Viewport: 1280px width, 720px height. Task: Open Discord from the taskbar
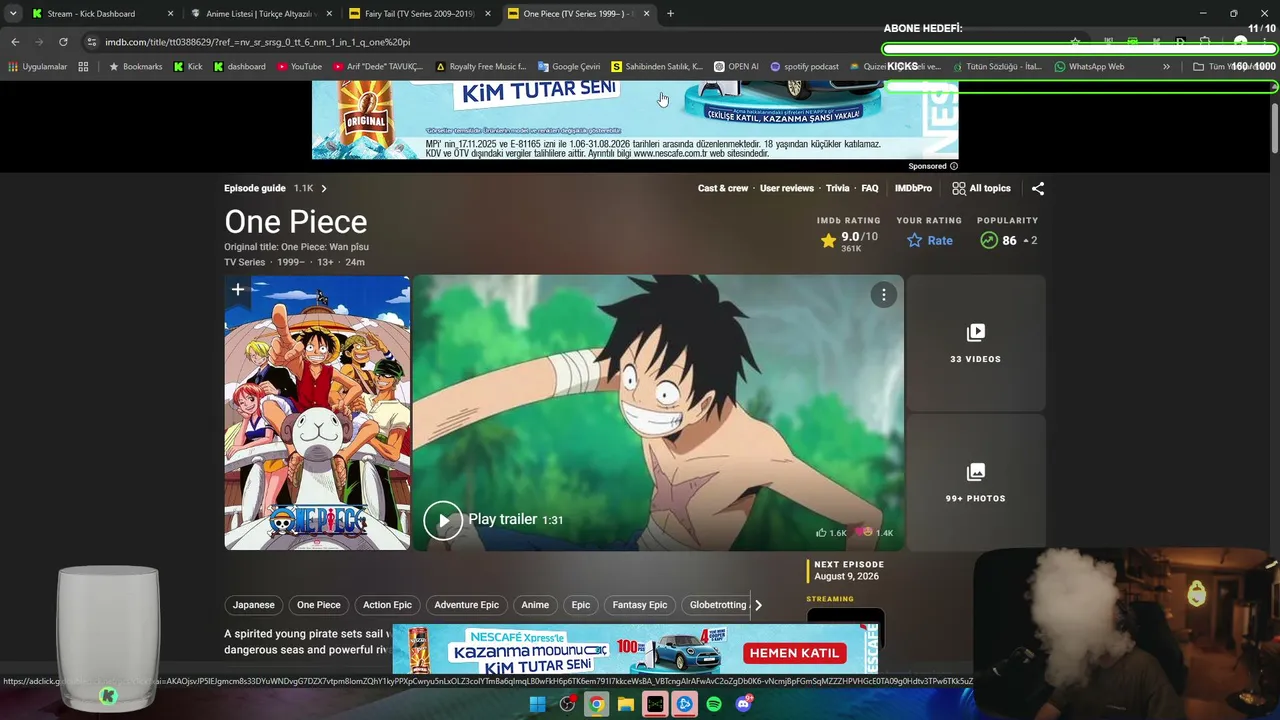tap(743, 704)
